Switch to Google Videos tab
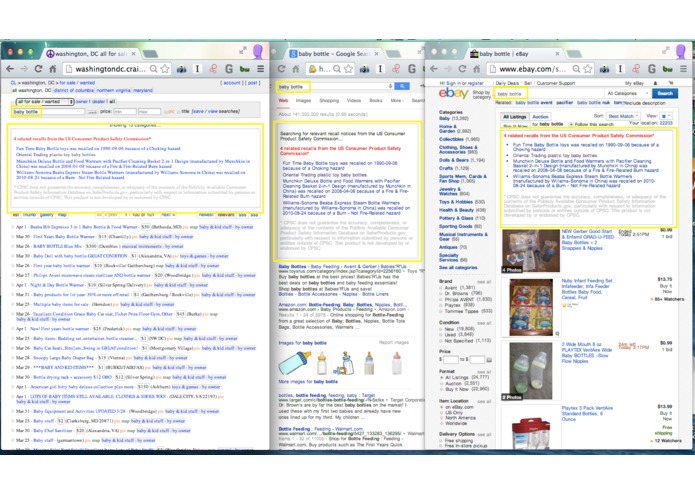Image resolution: width=695 pixels, height=494 pixels. coord(354,101)
